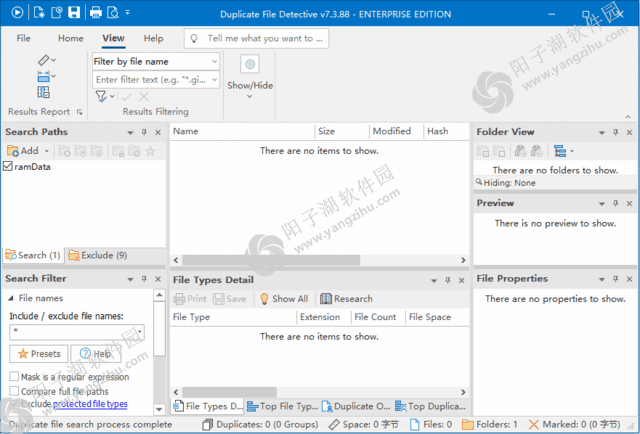This screenshot has width=640, height=434.
Task: Open the Filter by file name dropdown
Action: tap(214, 62)
